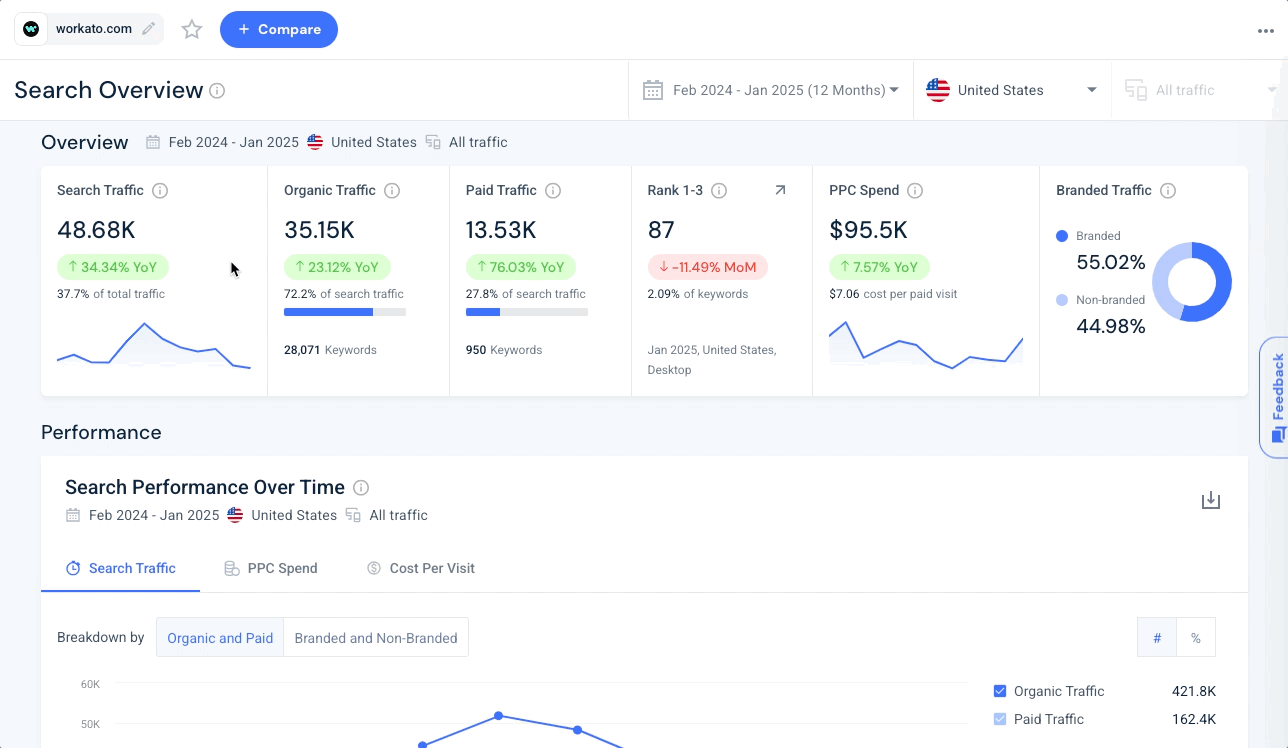Click the Rank 1-3 info icon
Image resolution: width=1288 pixels, height=748 pixels.
tap(719, 191)
